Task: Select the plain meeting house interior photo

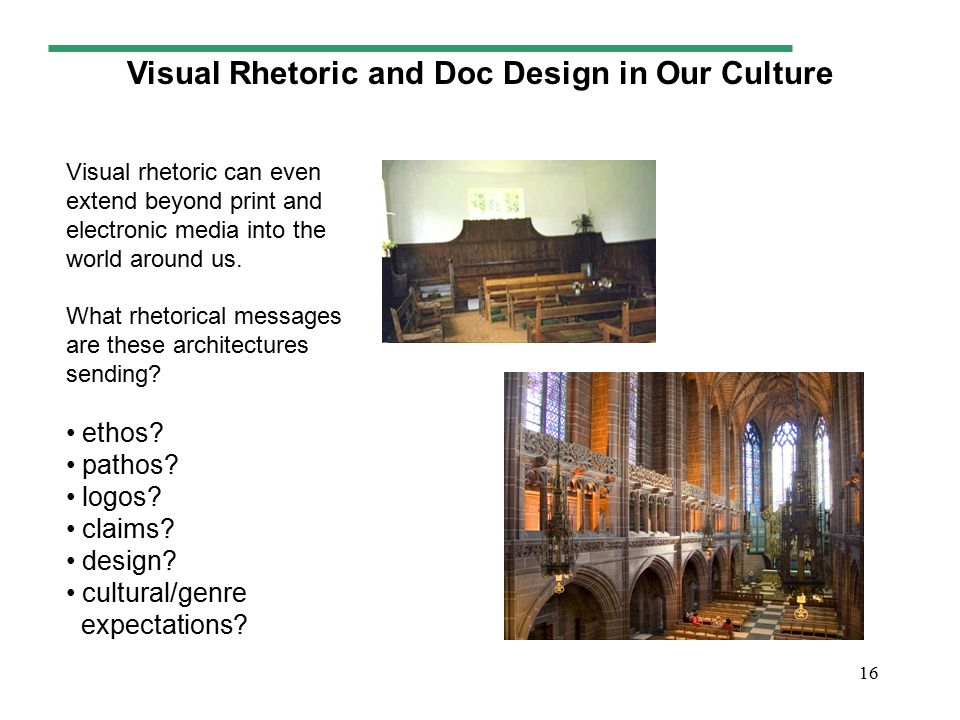Action: click(x=519, y=251)
